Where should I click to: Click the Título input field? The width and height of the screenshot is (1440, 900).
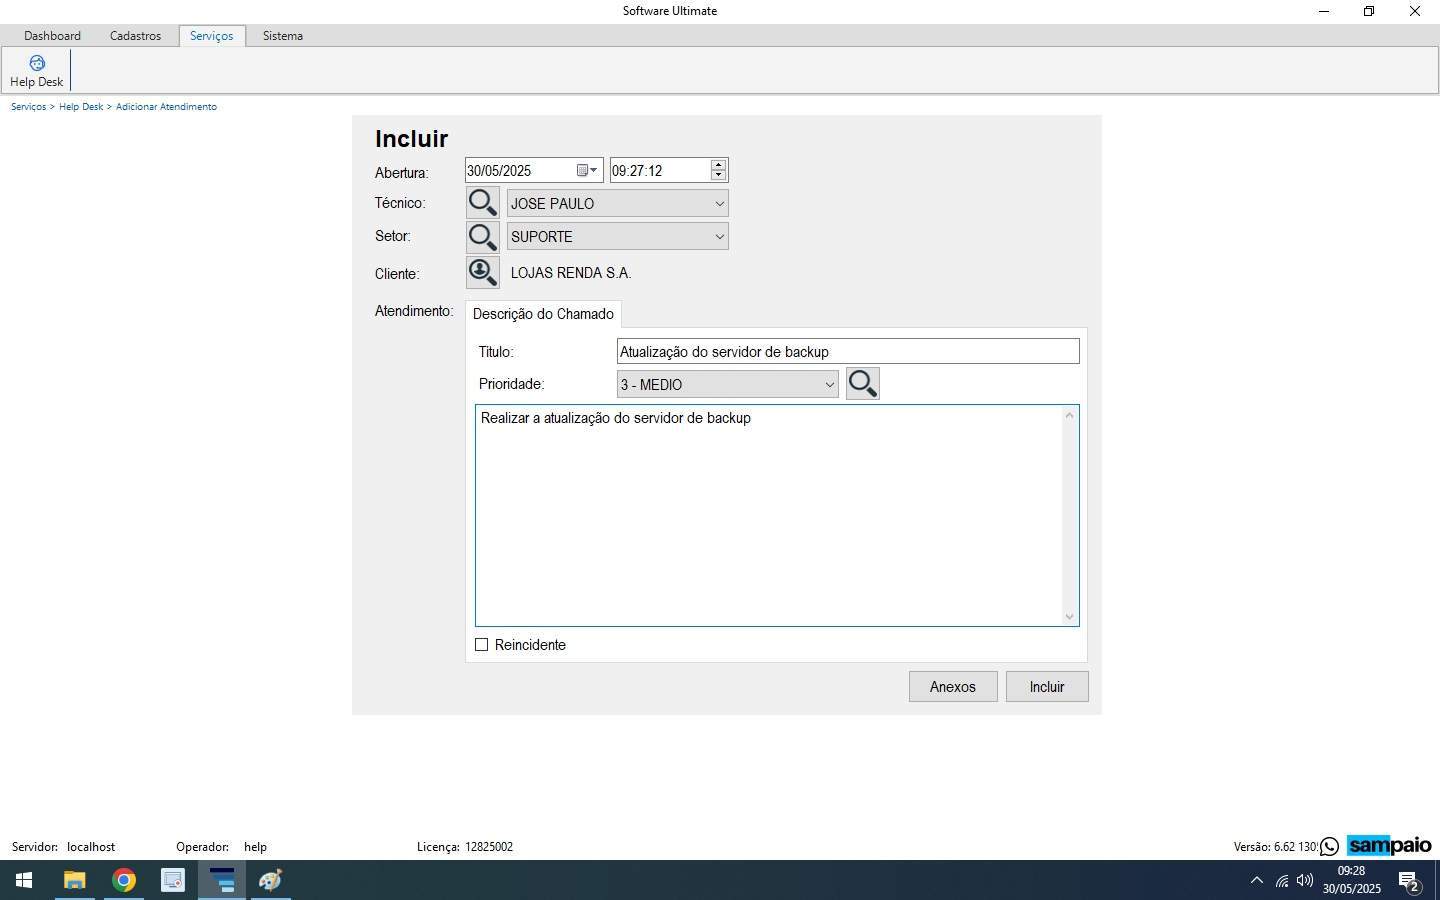click(848, 351)
